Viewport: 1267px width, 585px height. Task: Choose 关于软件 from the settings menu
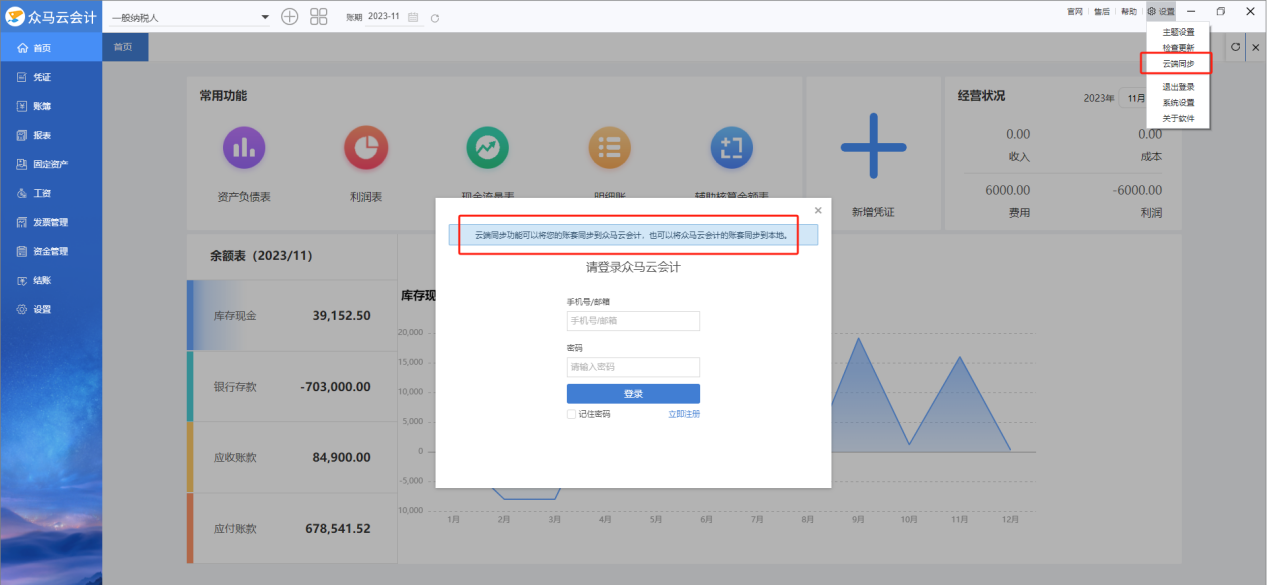tap(1178, 118)
